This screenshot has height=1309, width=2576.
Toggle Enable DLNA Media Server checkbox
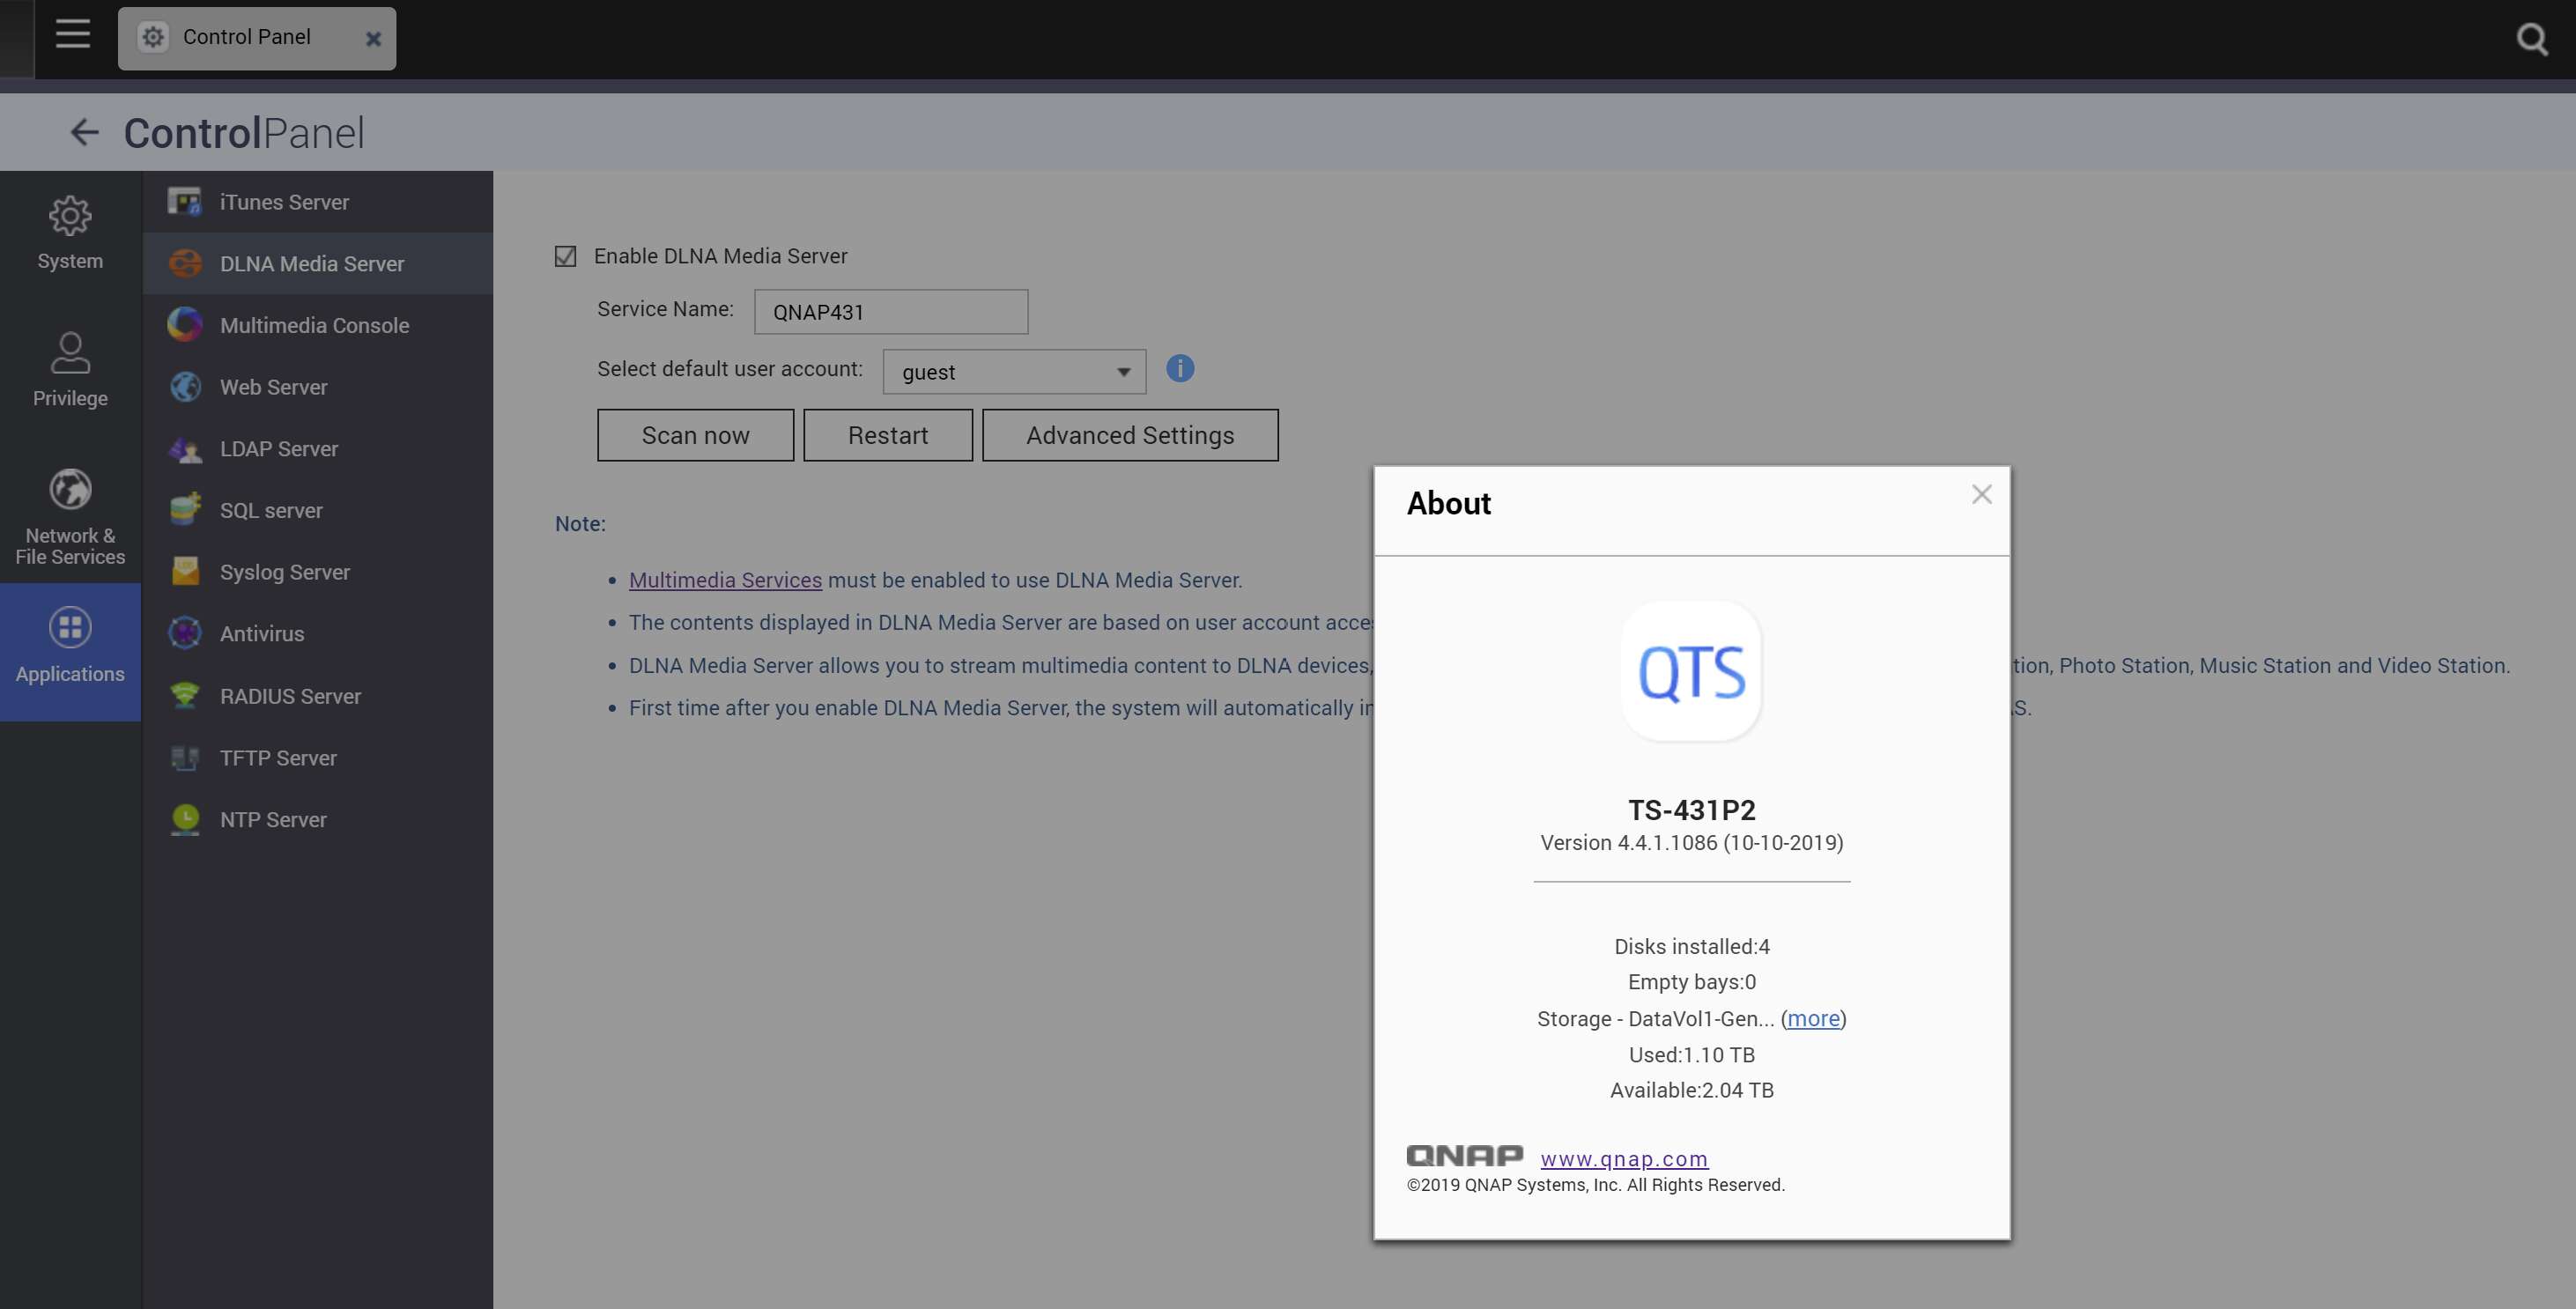(x=565, y=256)
